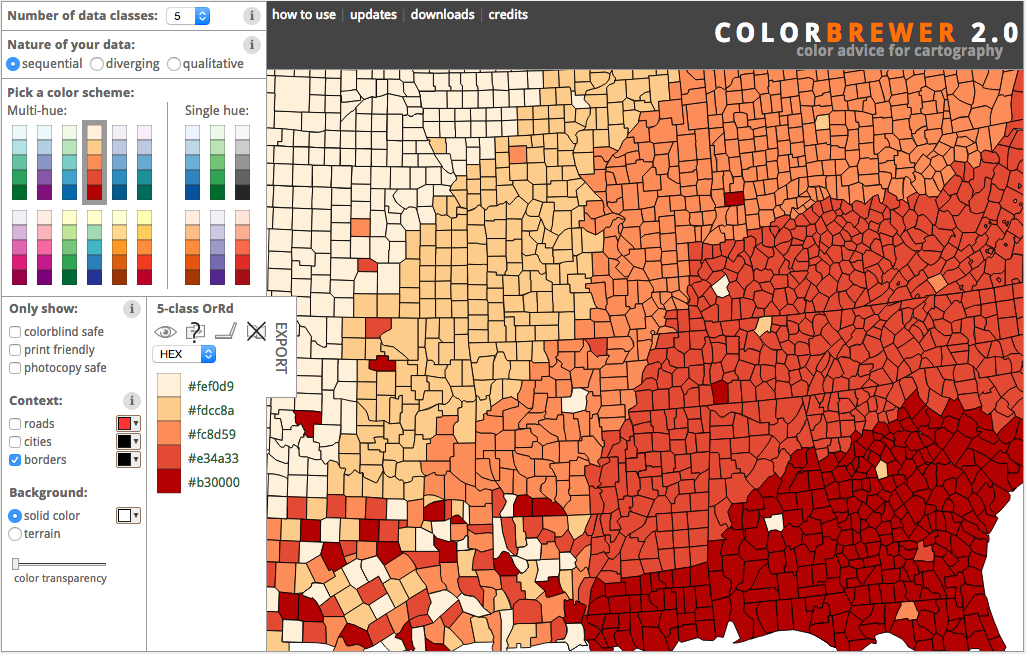Select the terrain background radio
Image resolution: width=1026 pixels, height=654 pixels.
click(14, 534)
